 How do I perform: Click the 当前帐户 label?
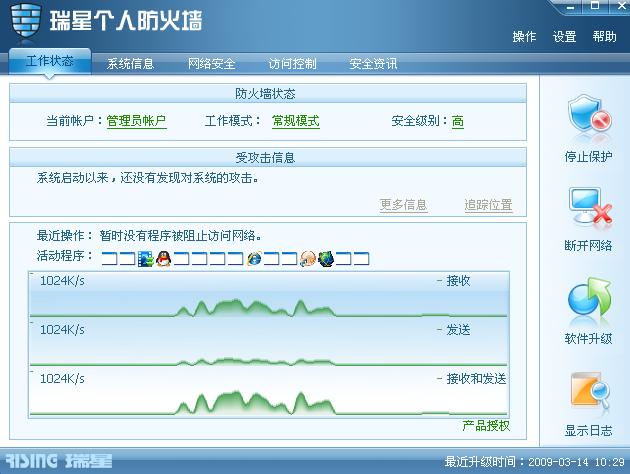tap(74, 121)
